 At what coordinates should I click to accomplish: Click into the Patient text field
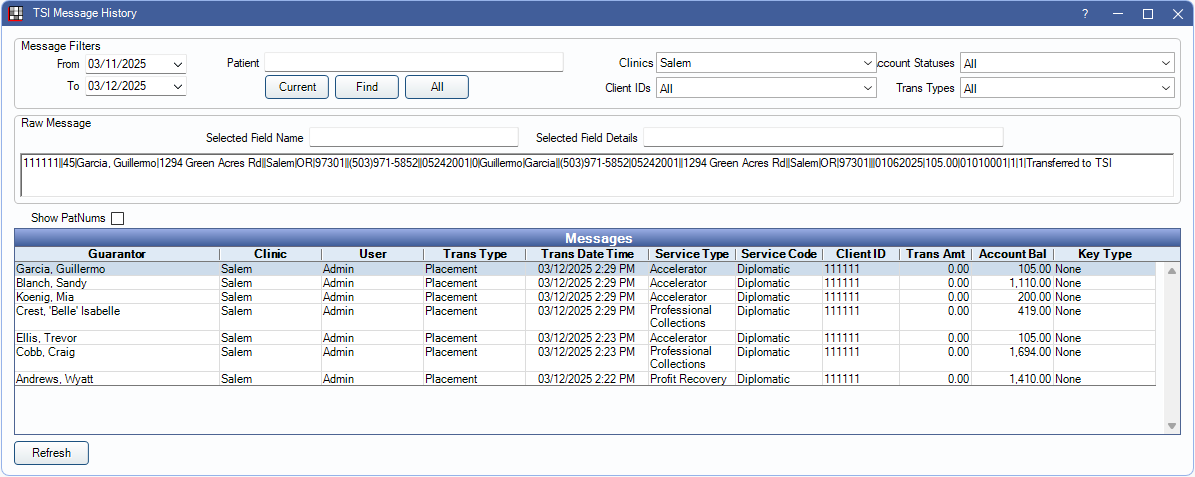(x=414, y=62)
